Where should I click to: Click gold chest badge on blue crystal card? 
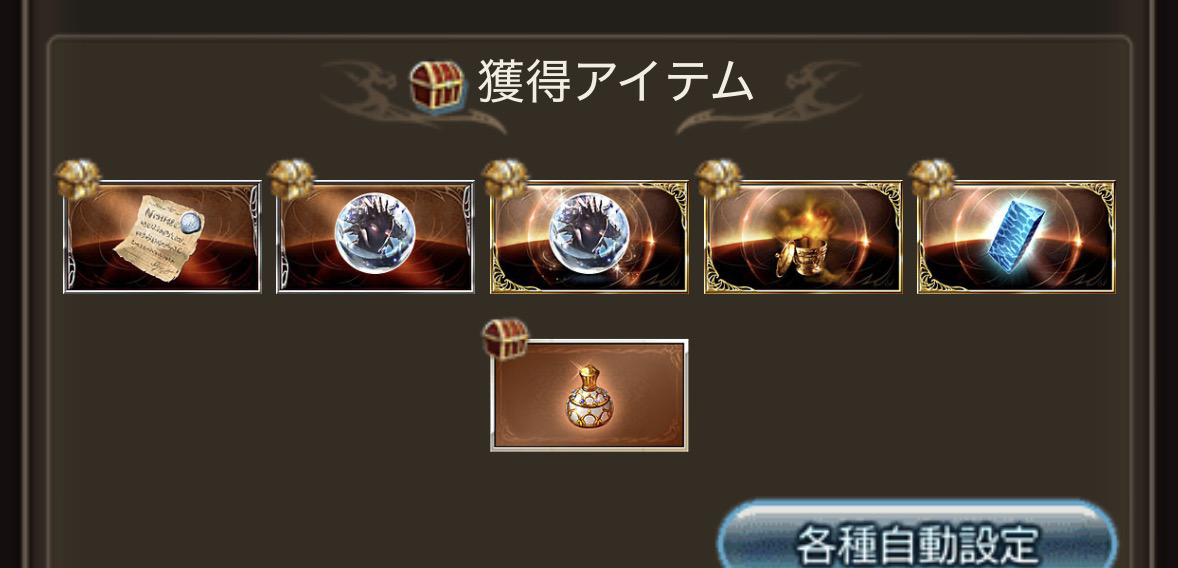932,180
